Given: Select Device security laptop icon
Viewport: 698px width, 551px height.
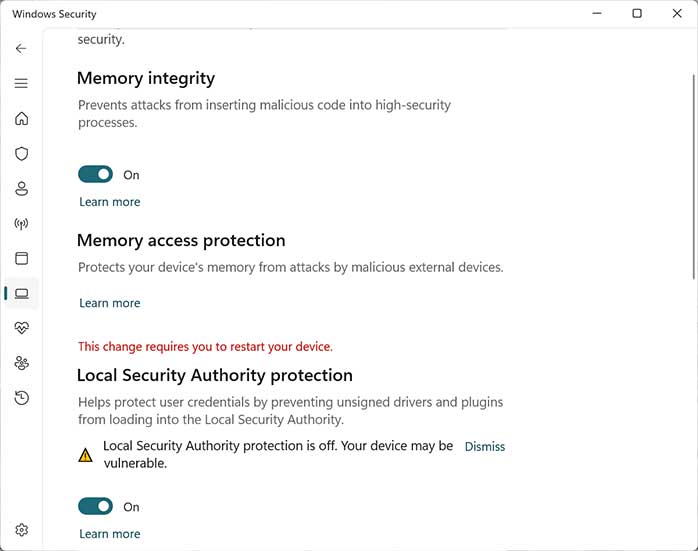Looking at the screenshot, I should coord(21,293).
